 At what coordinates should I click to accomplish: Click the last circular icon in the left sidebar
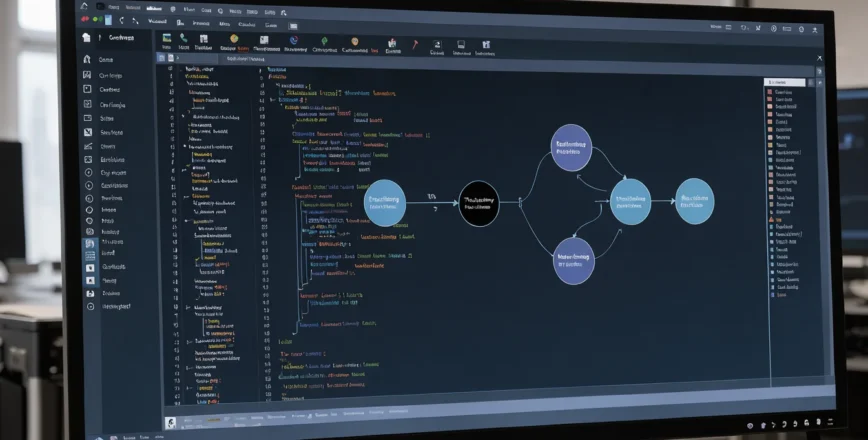pyautogui.click(x=90, y=306)
